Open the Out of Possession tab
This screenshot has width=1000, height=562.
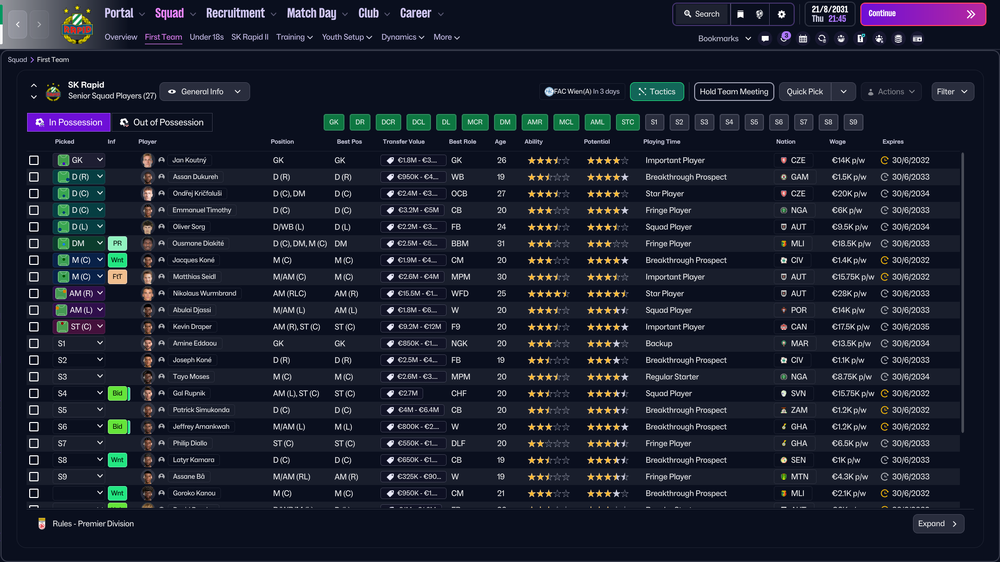point(161,122)
